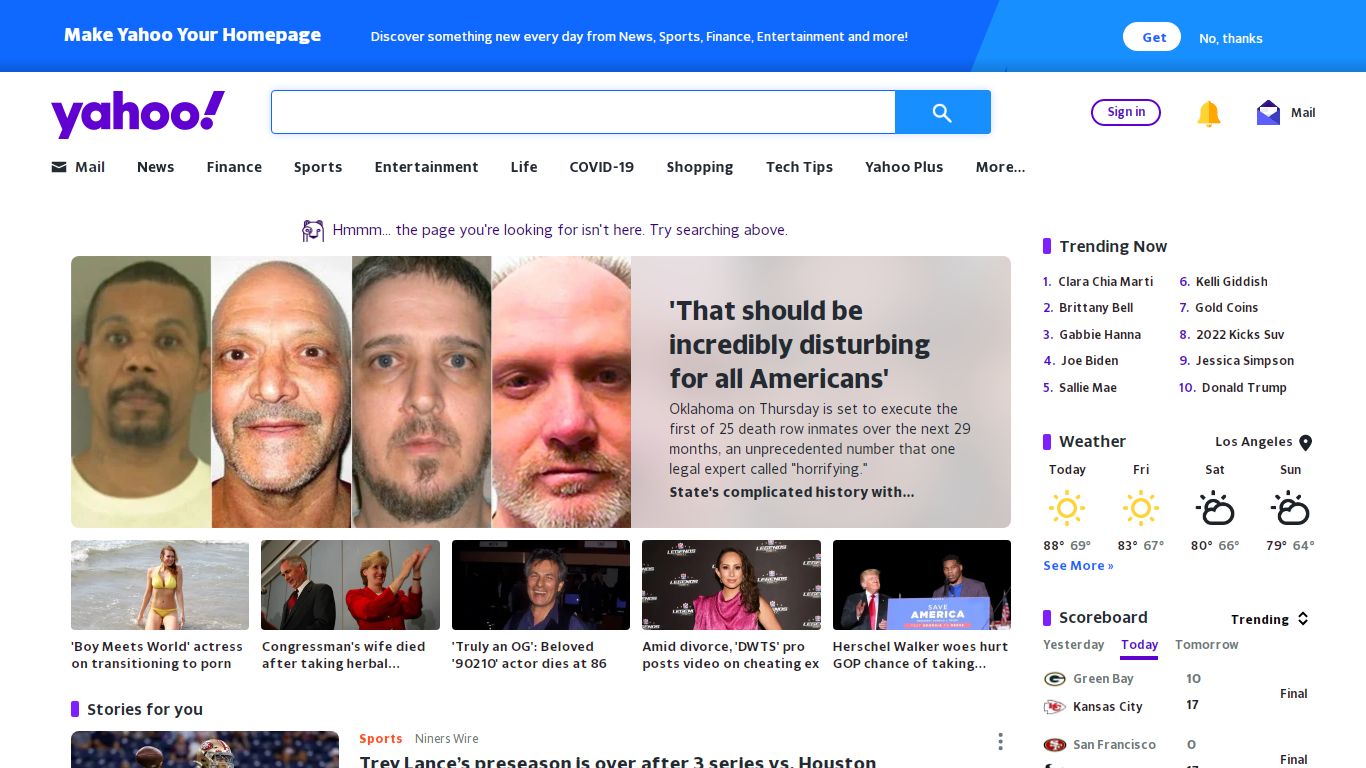Open trending topic Jessica Simpson
This screenshot has width=1366, height=768.
coord(1245,361)
